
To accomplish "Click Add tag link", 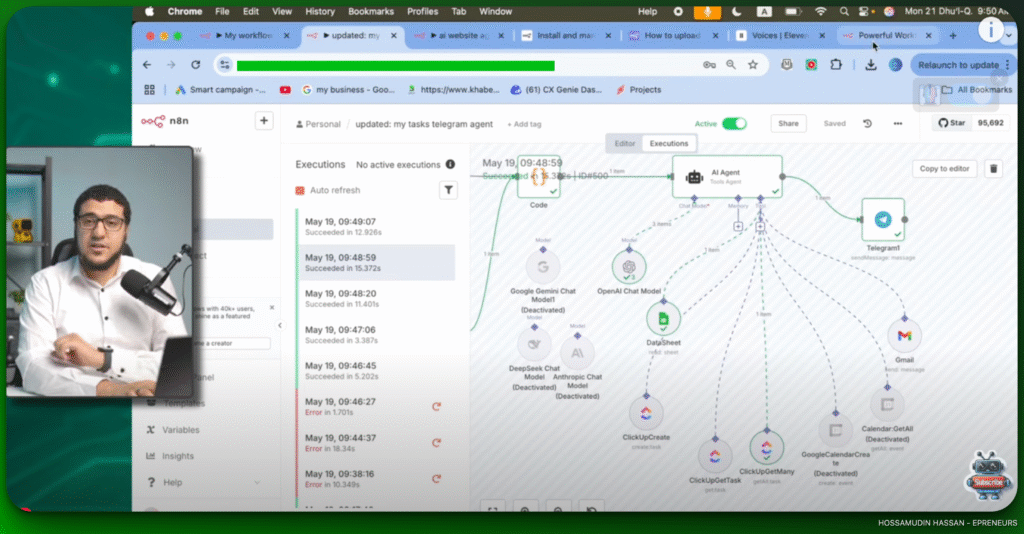I will click(524, 124).
